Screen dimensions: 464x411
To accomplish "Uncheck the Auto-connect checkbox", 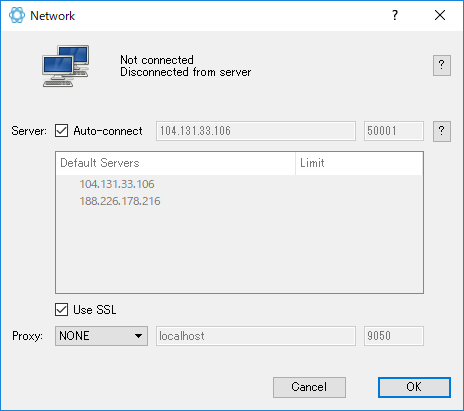I will pyautogui.click(x=62, y=131).
